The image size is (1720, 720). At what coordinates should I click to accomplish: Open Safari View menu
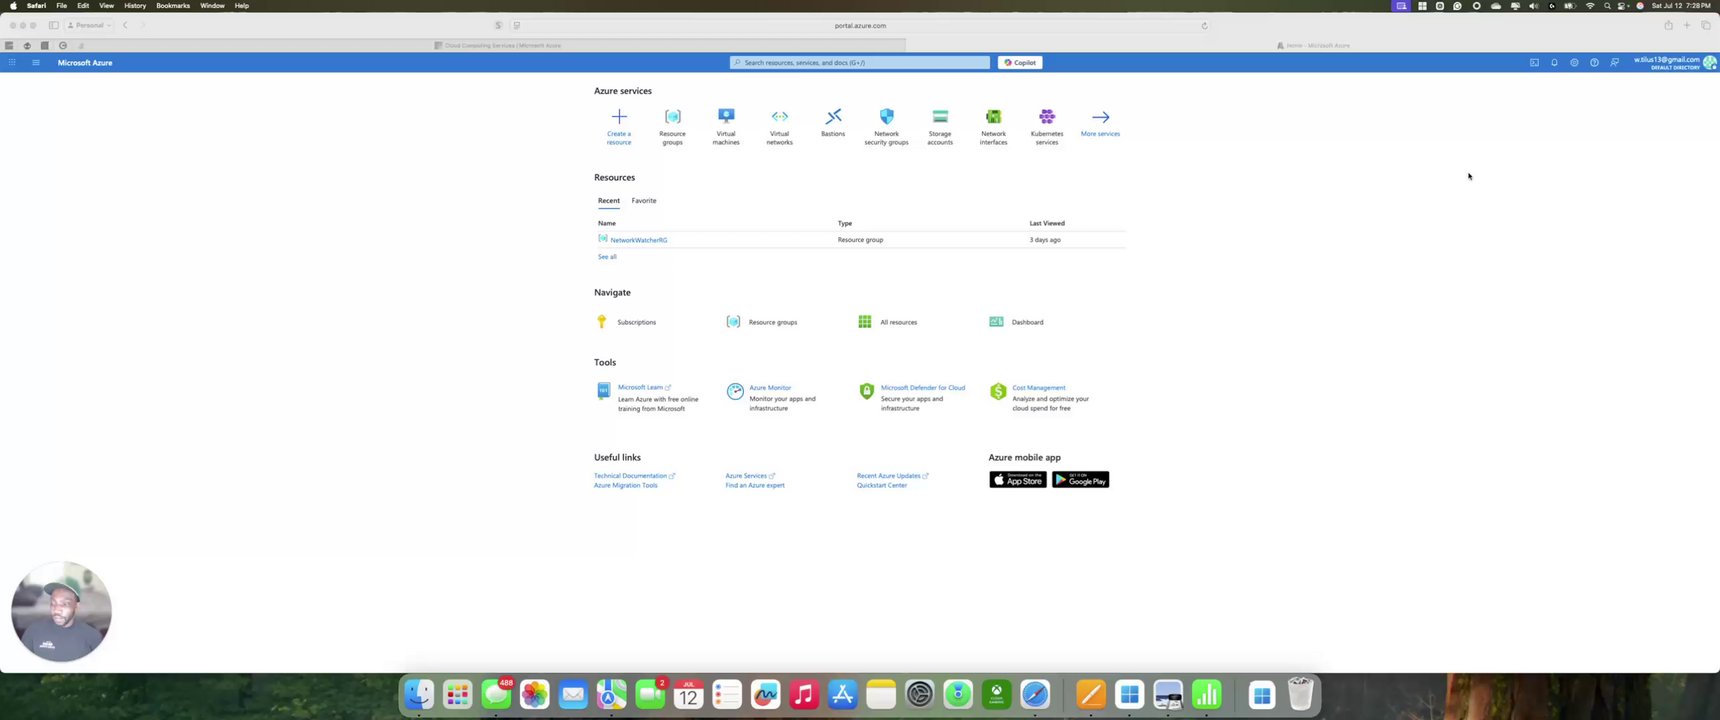[x=106, y=5]
